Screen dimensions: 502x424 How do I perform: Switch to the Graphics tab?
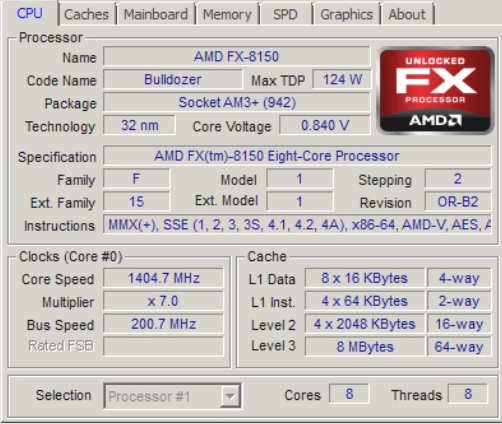tap(346, 14)
